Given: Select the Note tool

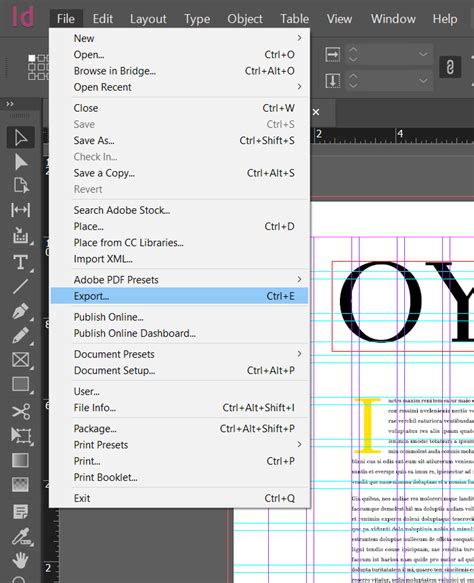Looking at the screenshot, I should (x=20, y=511).
